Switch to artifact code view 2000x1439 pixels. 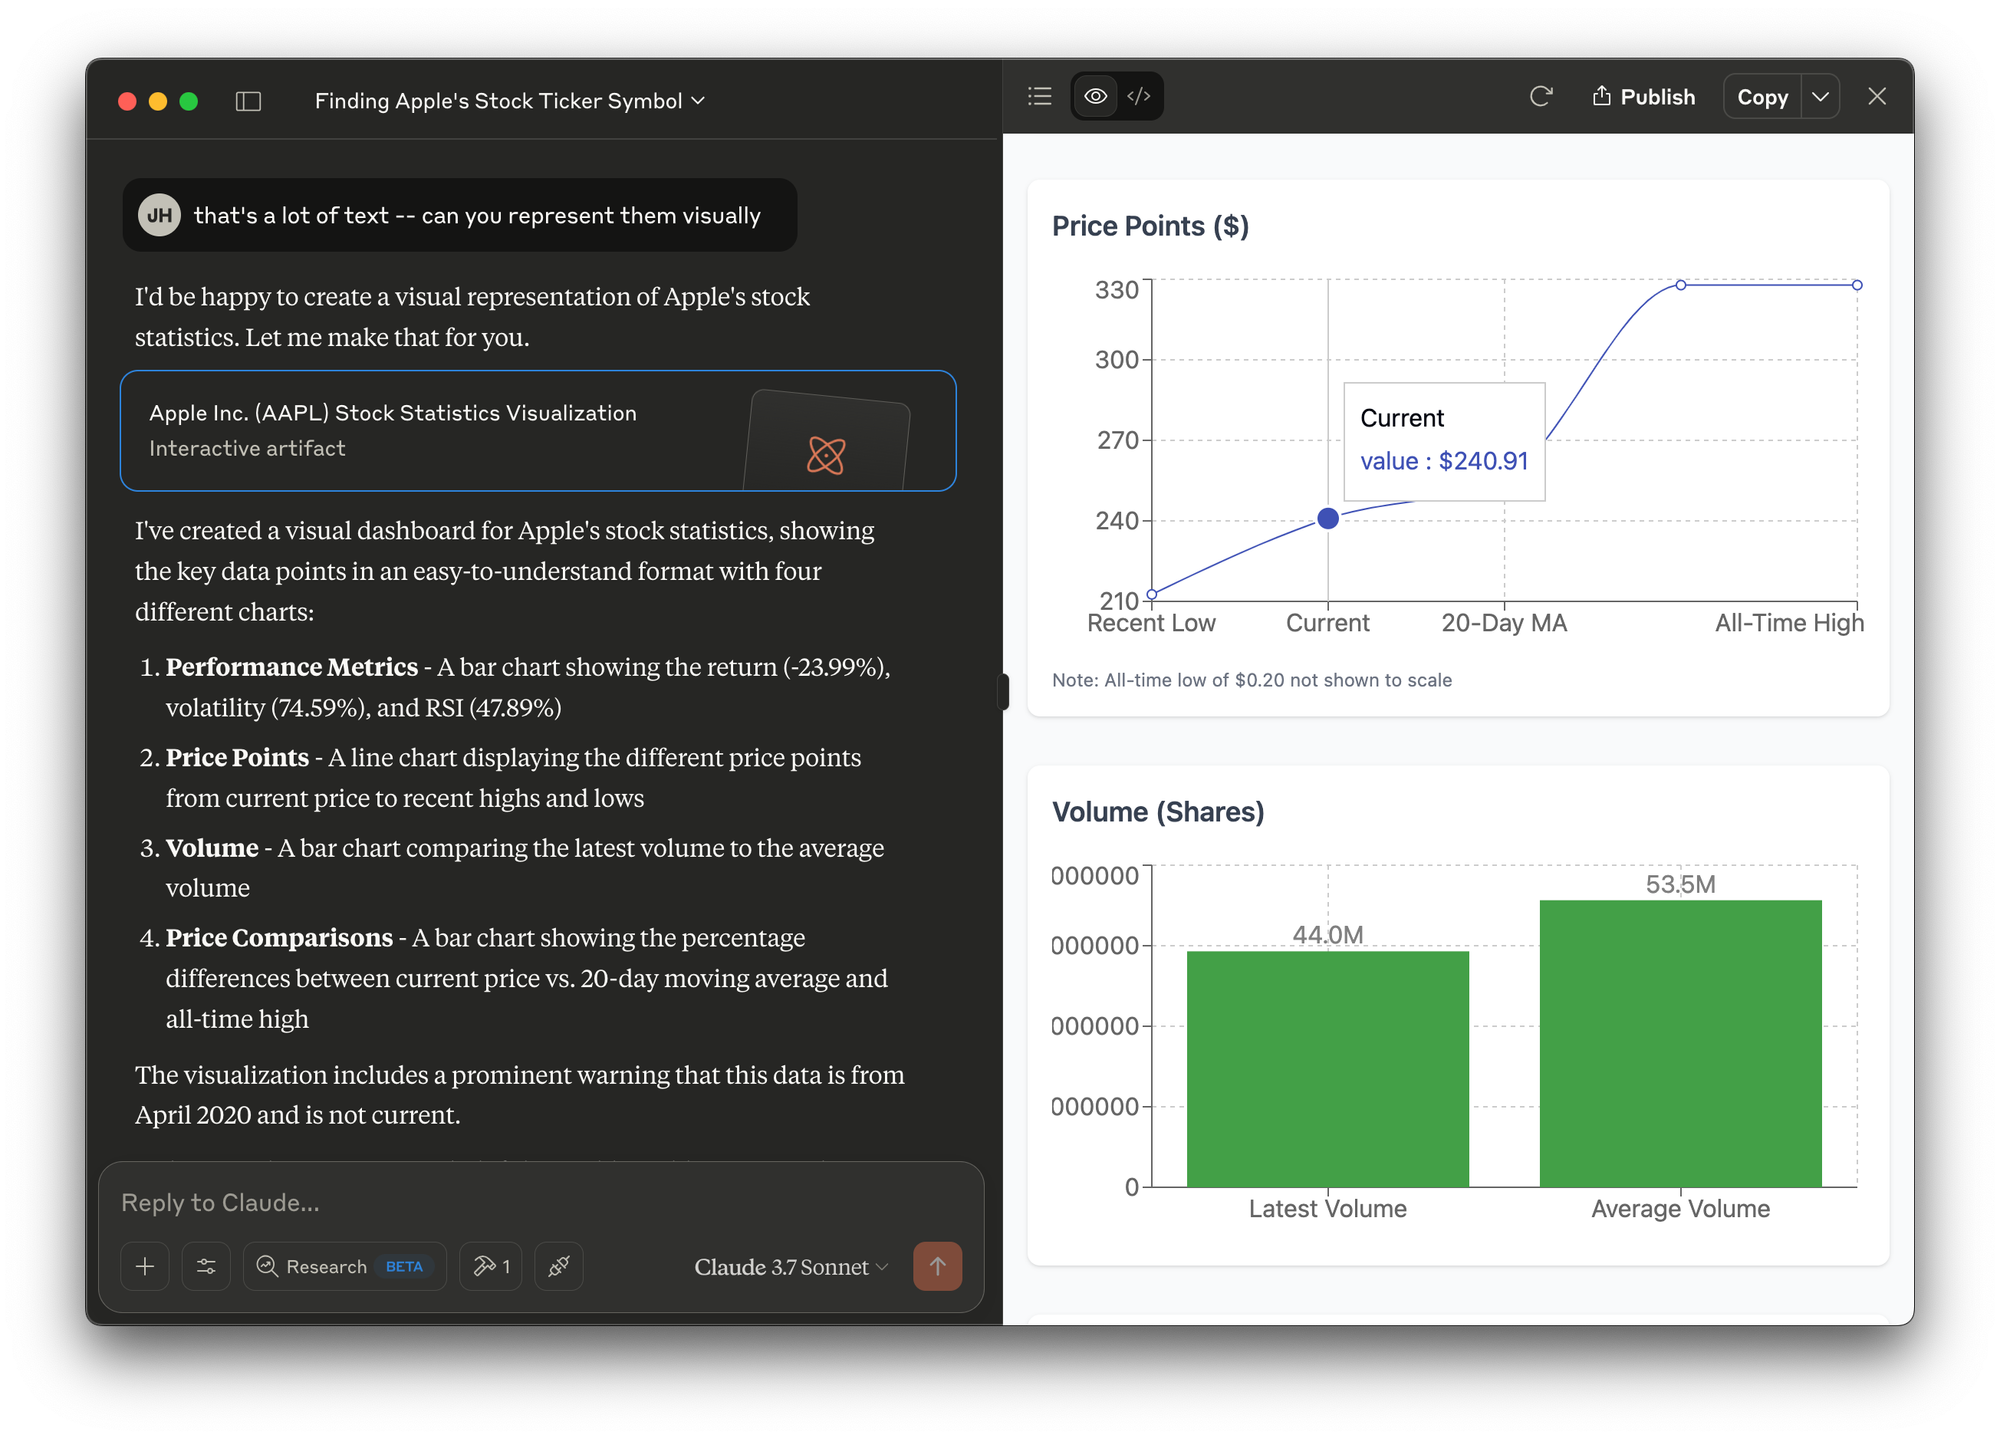coord(1139,96)
